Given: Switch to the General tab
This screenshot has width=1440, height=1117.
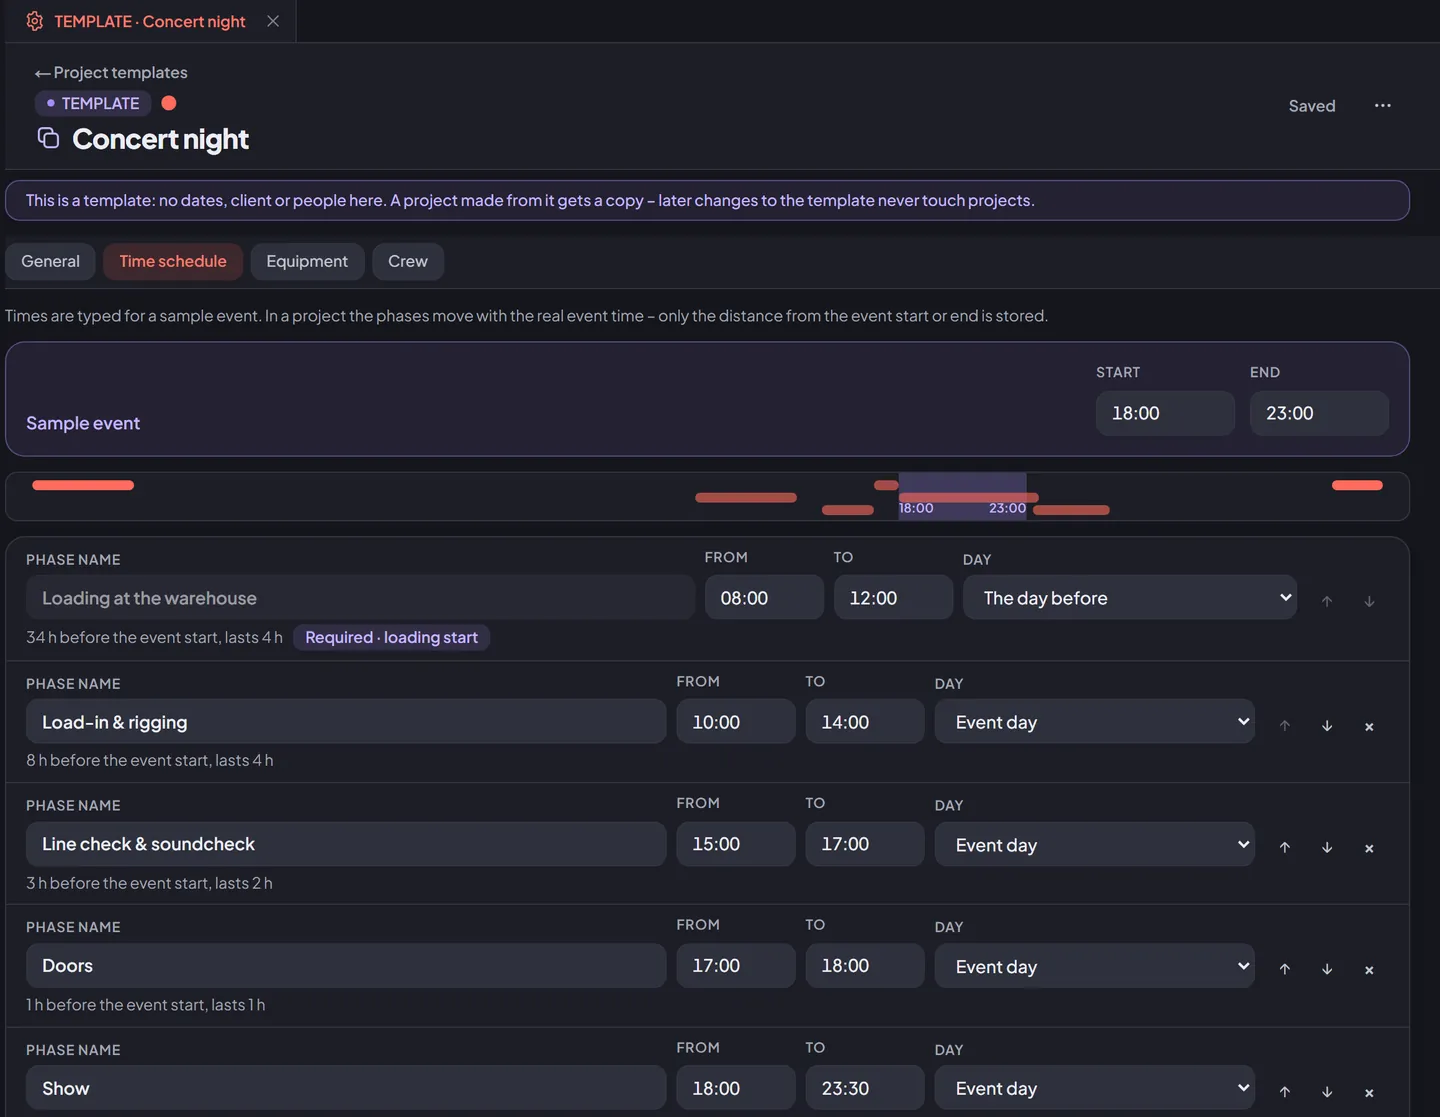Looking at the screenshot, I should [50, 261].
